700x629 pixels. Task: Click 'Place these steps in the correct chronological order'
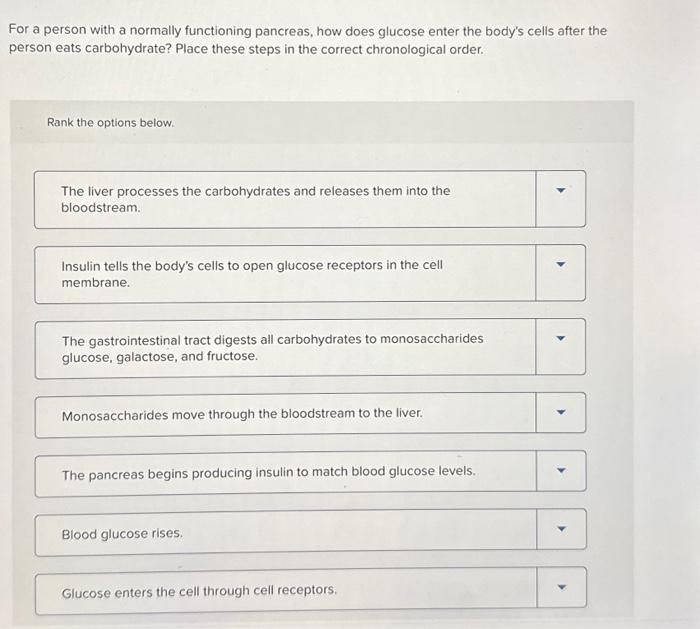tap(329, 49)
